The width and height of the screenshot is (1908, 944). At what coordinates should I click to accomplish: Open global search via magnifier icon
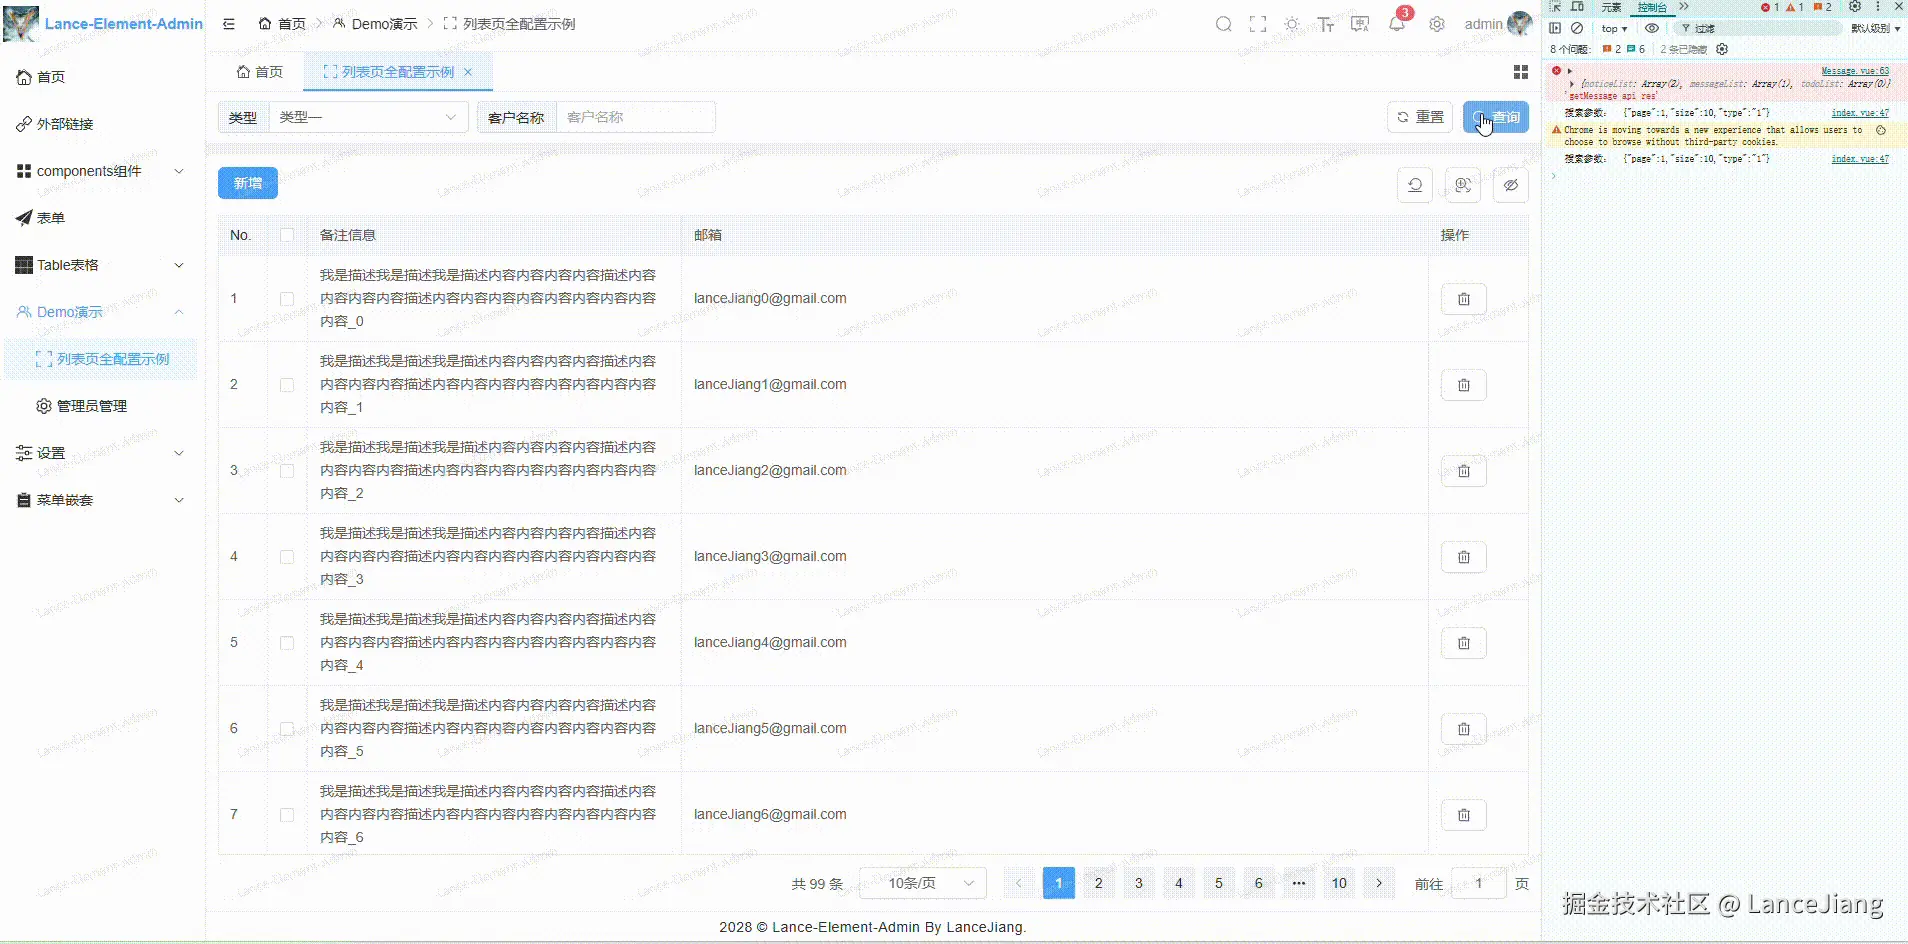coord(1222,23)
